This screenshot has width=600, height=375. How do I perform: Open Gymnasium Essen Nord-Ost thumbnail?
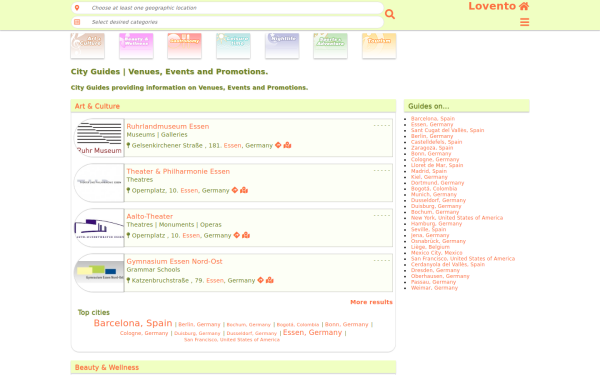[x=99, y=272]
